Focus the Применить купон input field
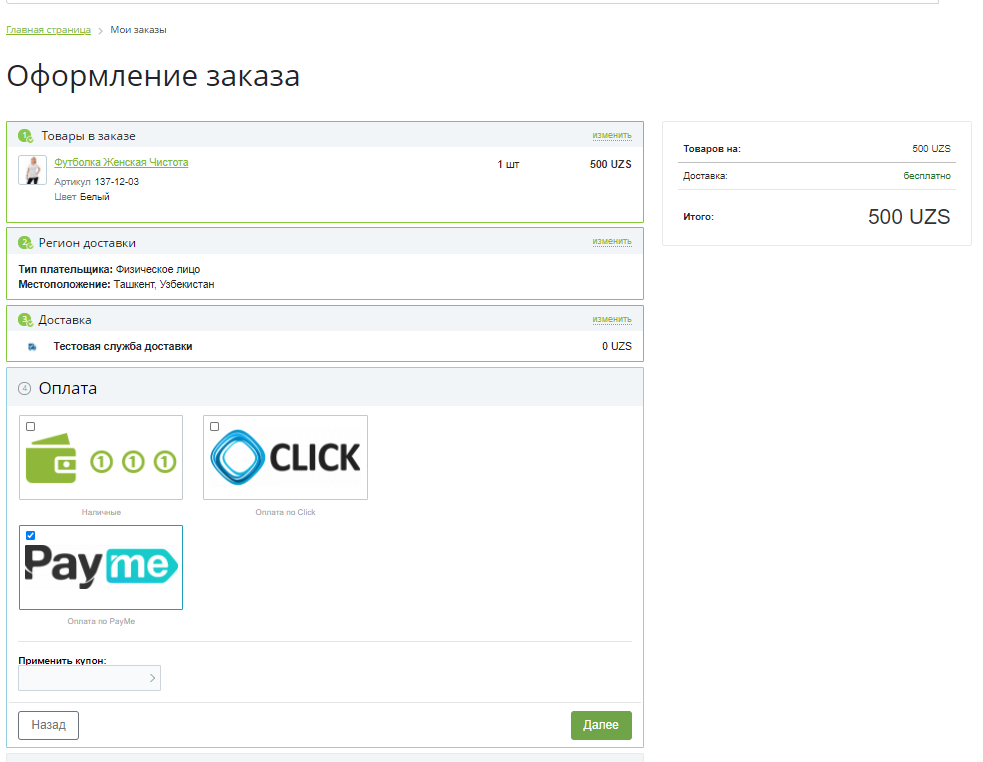The height and width of the screenshot is (762, 983). [x=89, y=678]
